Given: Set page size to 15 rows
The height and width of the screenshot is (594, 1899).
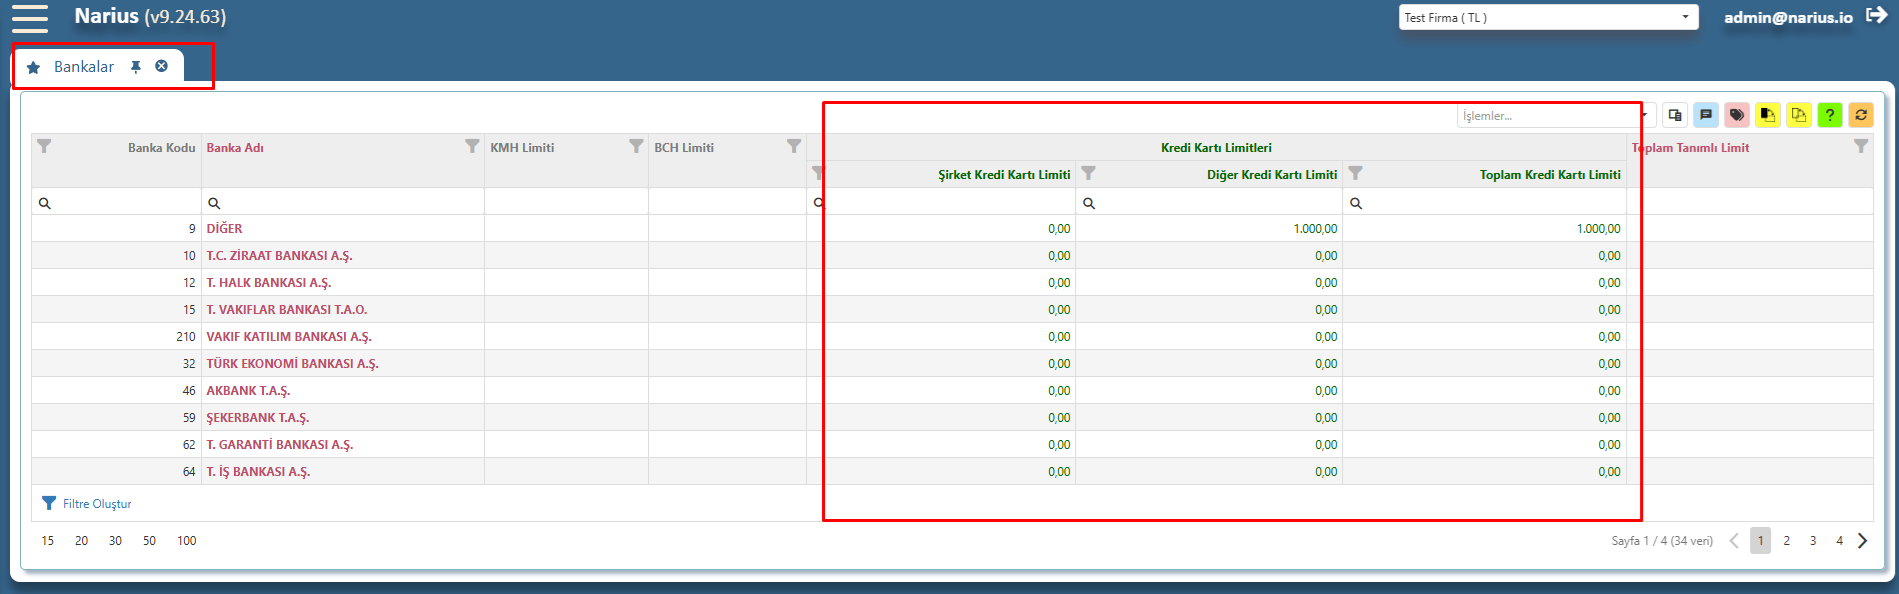Looking at the screenshot, I should (x=48, y=541).
